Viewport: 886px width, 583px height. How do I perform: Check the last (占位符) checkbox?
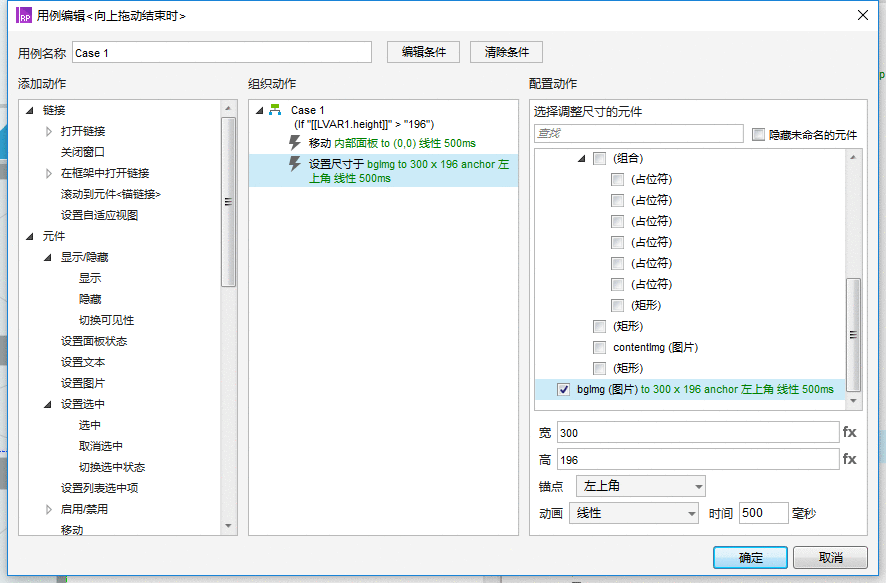click(x=618, y=284)
